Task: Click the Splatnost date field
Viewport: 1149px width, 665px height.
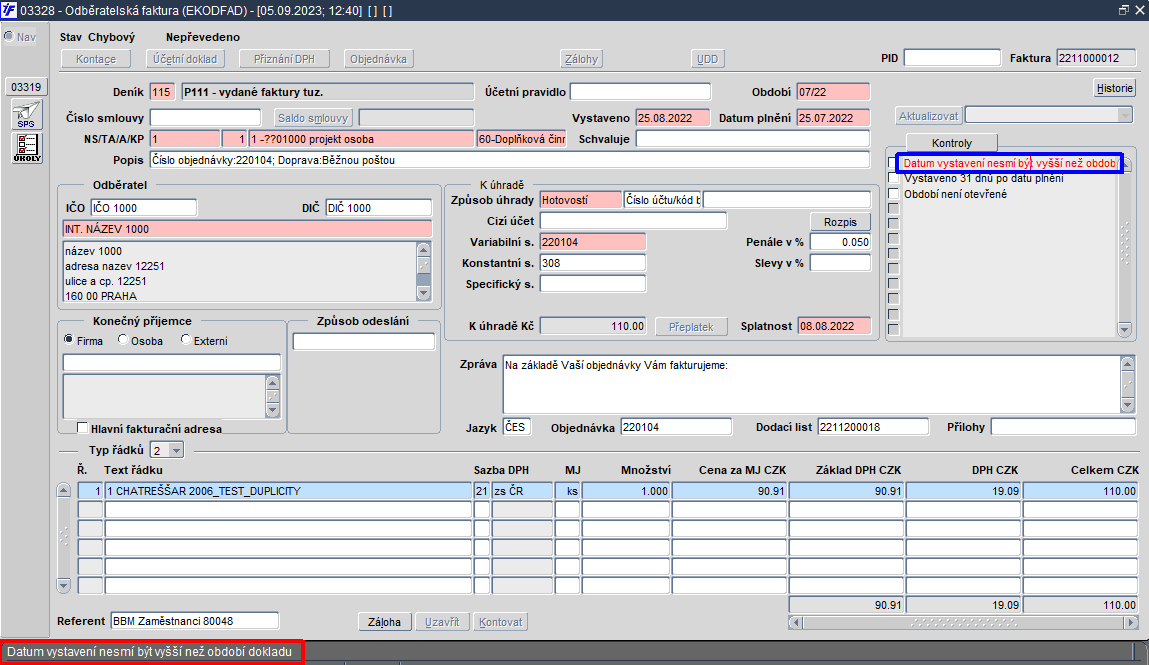Action: [x=834, y=326]
